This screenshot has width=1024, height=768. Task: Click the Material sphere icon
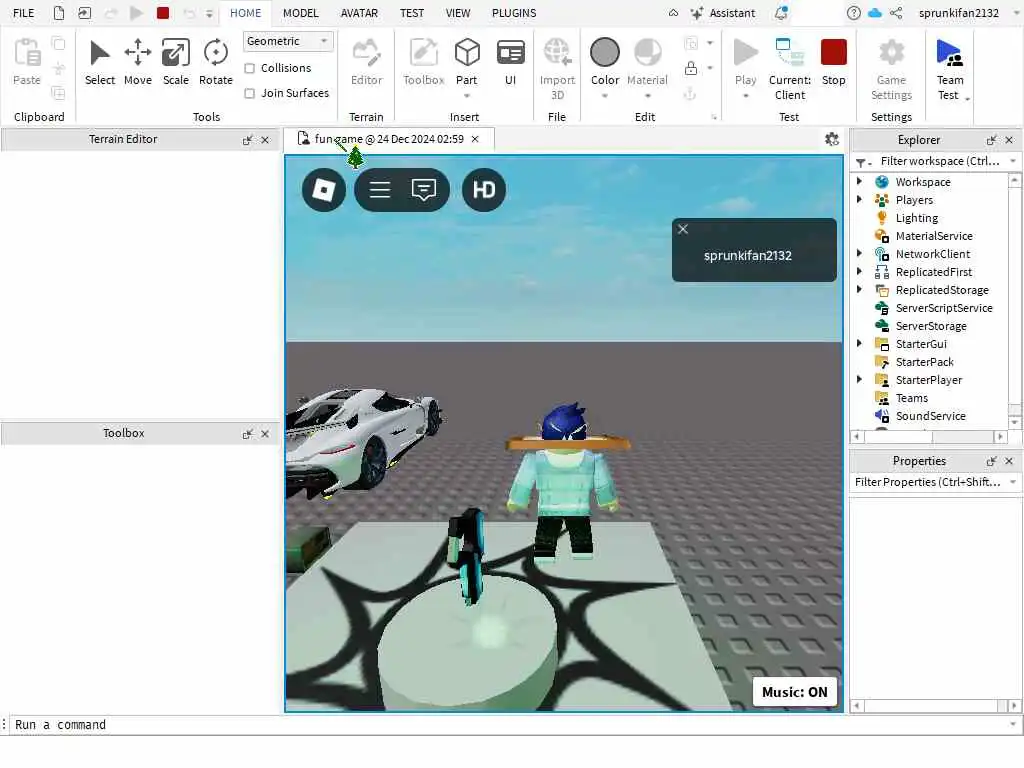(x=647, y=52)
